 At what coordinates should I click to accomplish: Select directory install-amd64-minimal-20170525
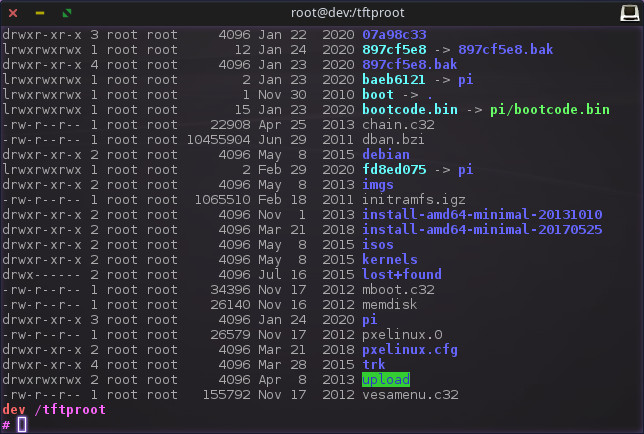tap(482, 230)
